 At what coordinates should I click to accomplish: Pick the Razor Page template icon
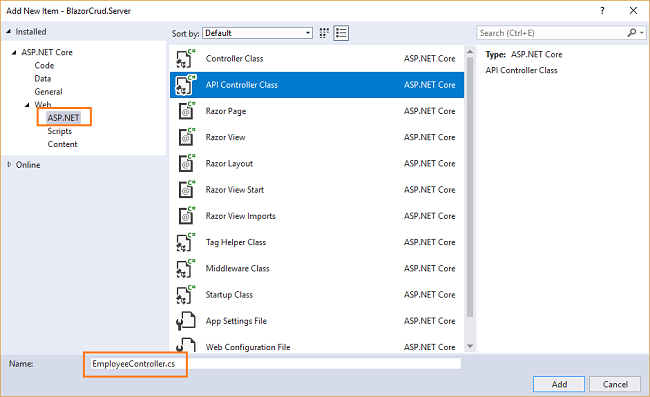click(186, 111)
